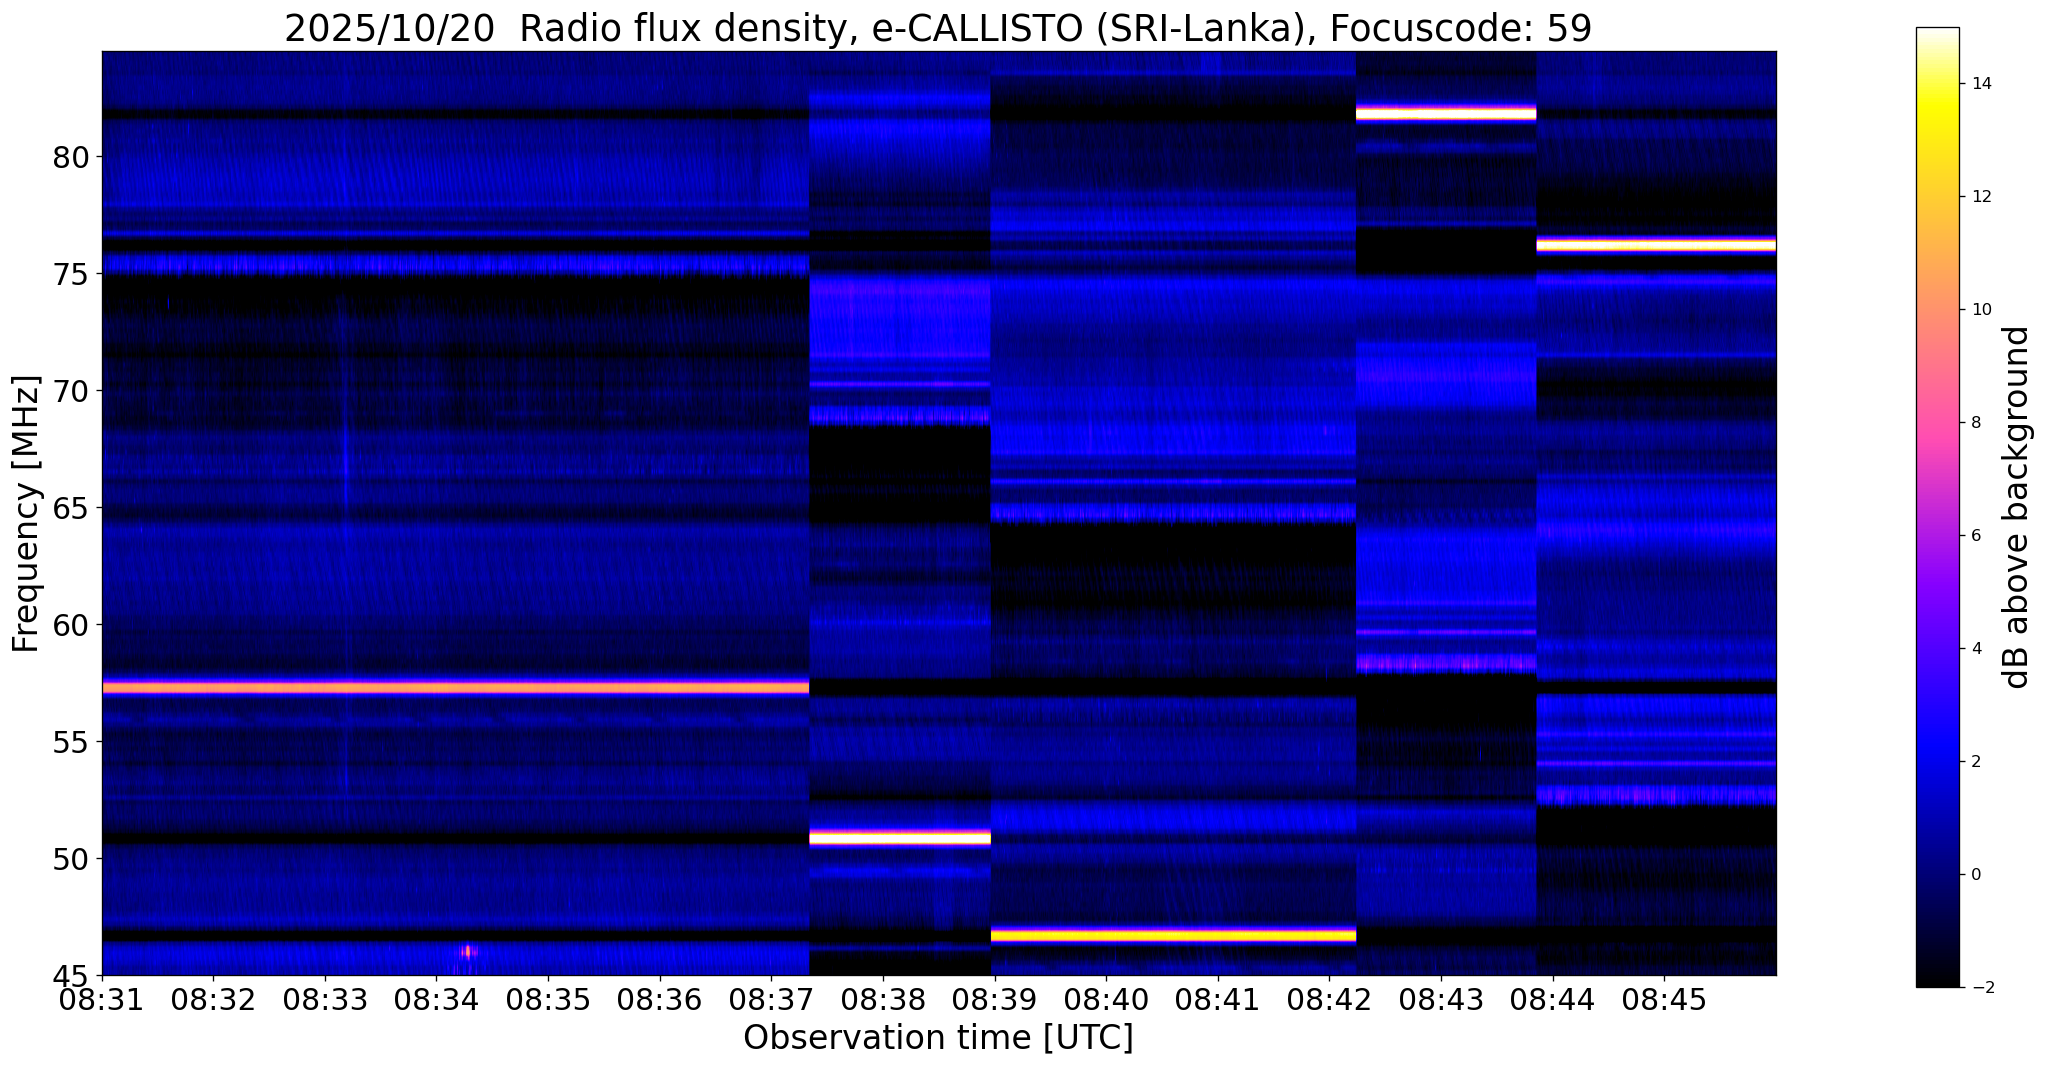Click the 08:43 time tick label
This screenshot has width=2047, height=1067.
[1440, 999]
